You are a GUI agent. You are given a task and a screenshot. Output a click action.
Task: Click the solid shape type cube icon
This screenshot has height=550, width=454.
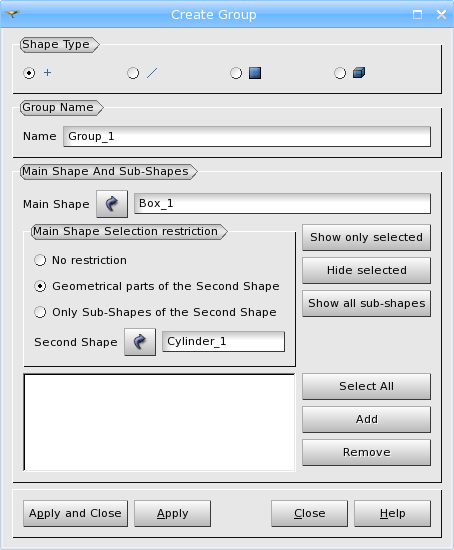pyautogui.click(x=359, y=73)
